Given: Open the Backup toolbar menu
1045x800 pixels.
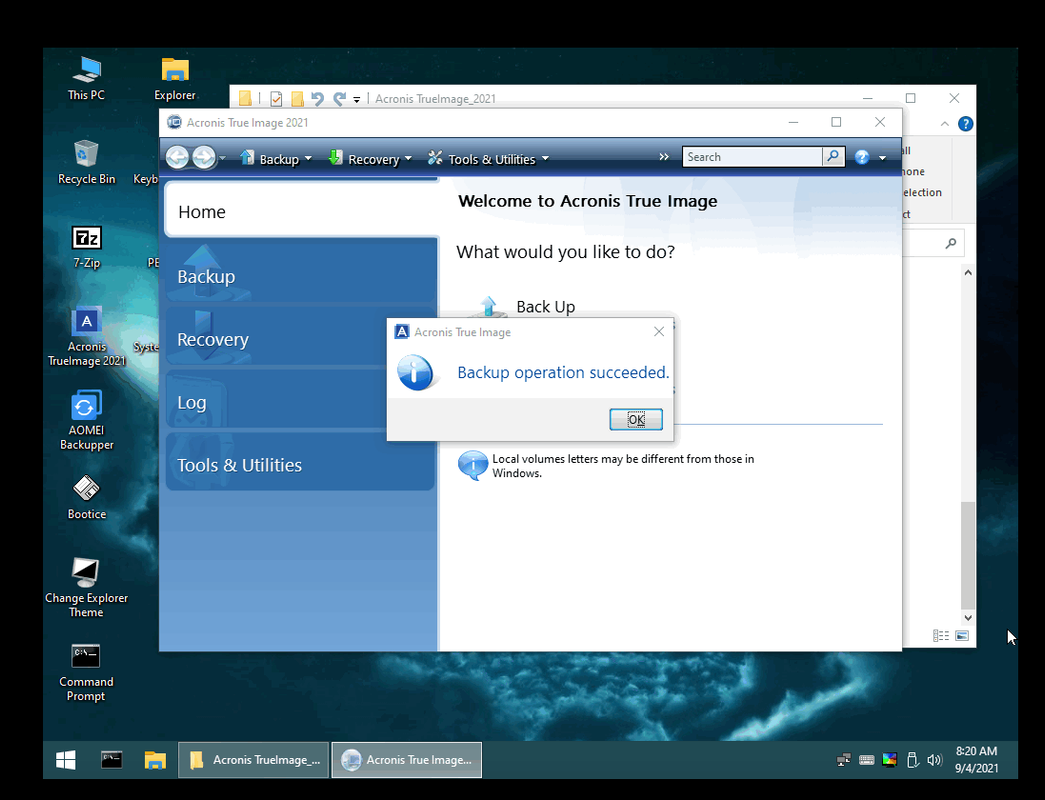Looking at the screenshot, I should click(x=276, y=159).
